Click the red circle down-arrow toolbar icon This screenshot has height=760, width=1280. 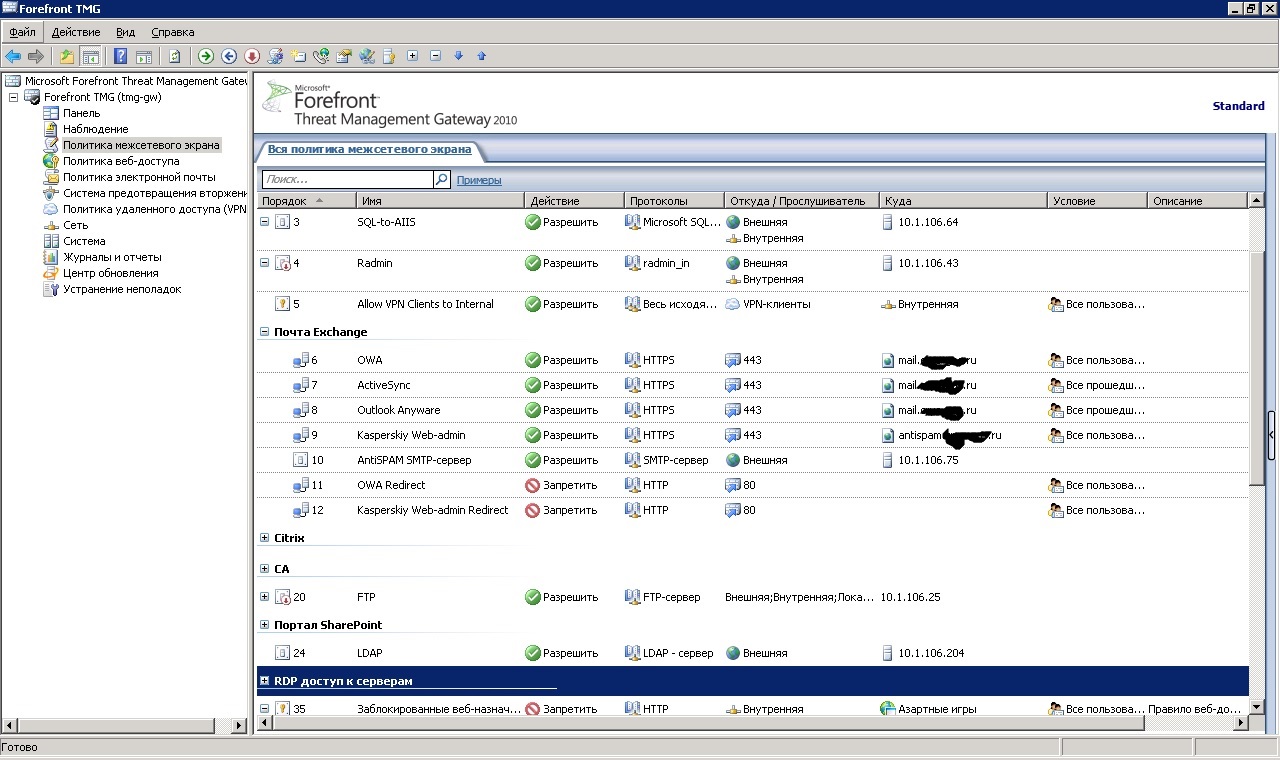pos(252,56)
